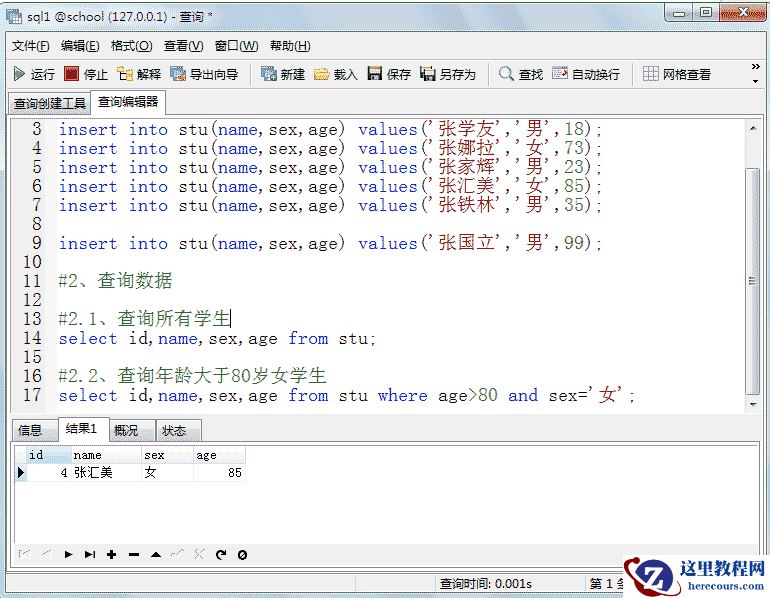Choose 另存为 to save as
This screenshot has width=770, height=598.
[448, 74]
